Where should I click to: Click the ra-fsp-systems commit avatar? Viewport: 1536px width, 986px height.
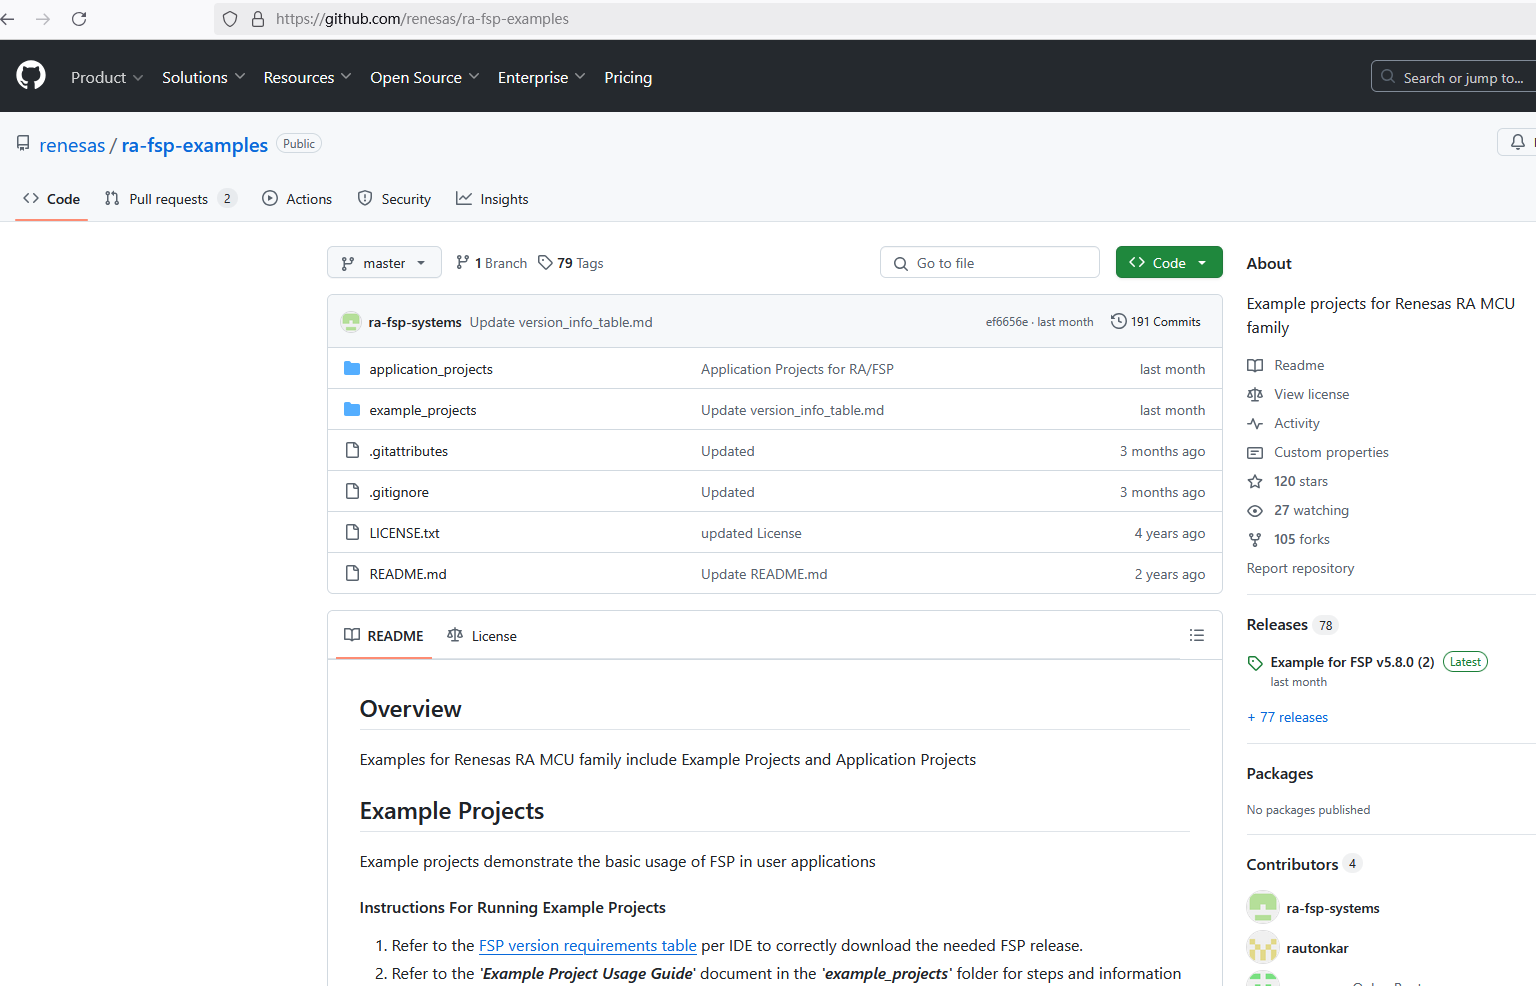tap(351, 322)
